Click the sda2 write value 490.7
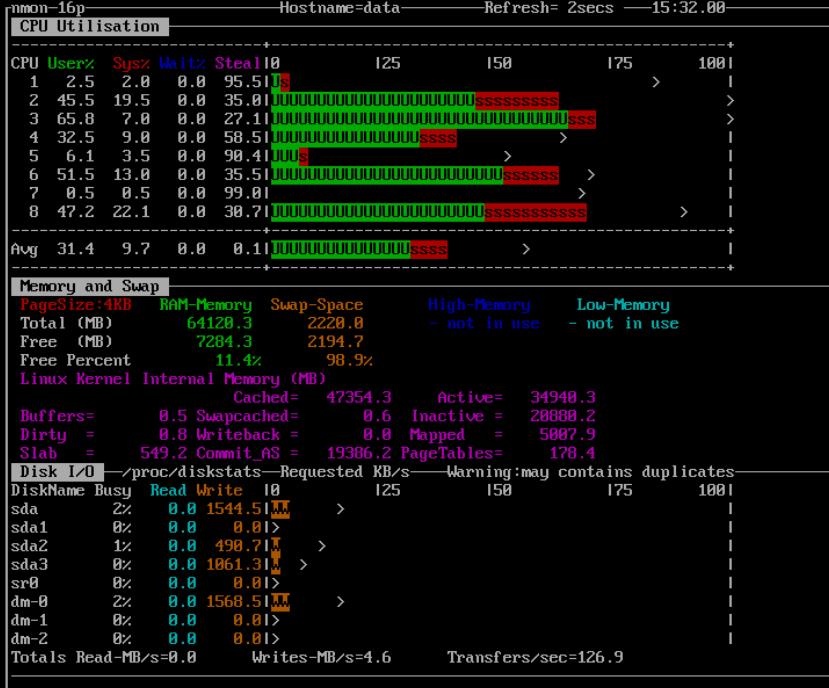 coord(238,546)
